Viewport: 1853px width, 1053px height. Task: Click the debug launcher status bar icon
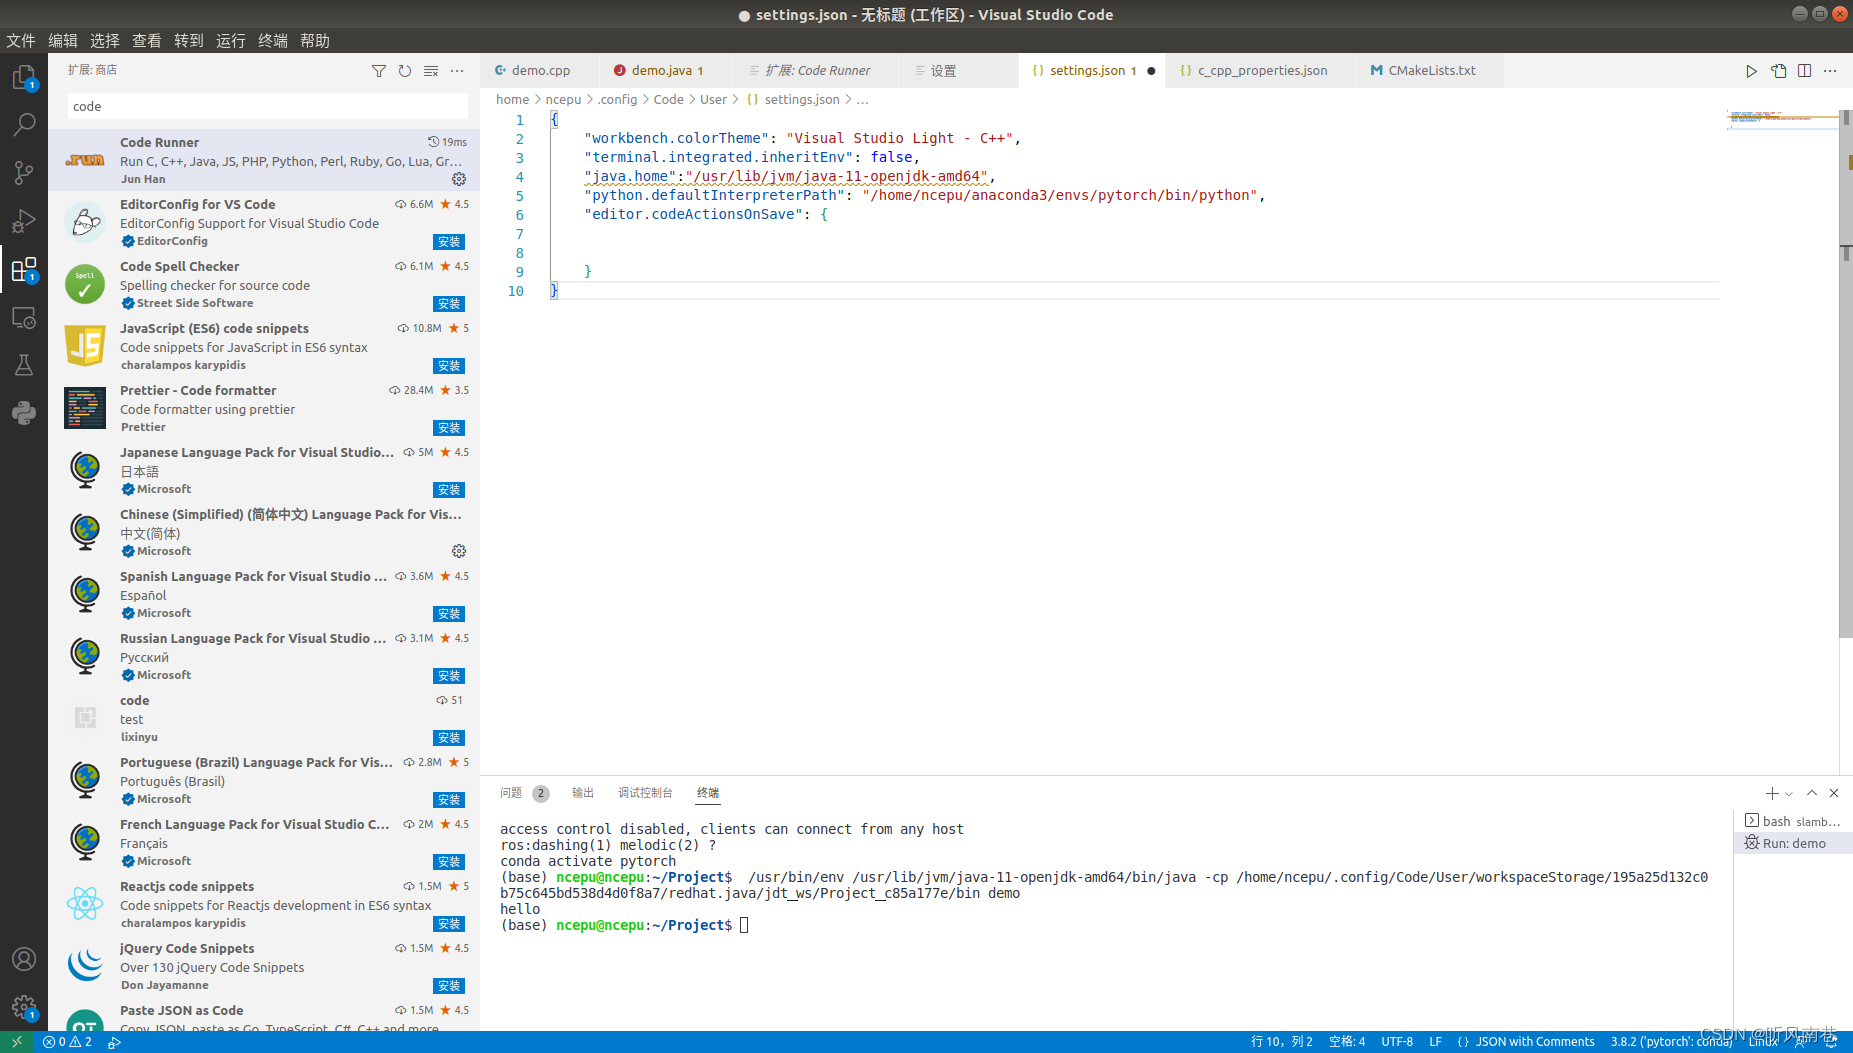point(114,1042)
